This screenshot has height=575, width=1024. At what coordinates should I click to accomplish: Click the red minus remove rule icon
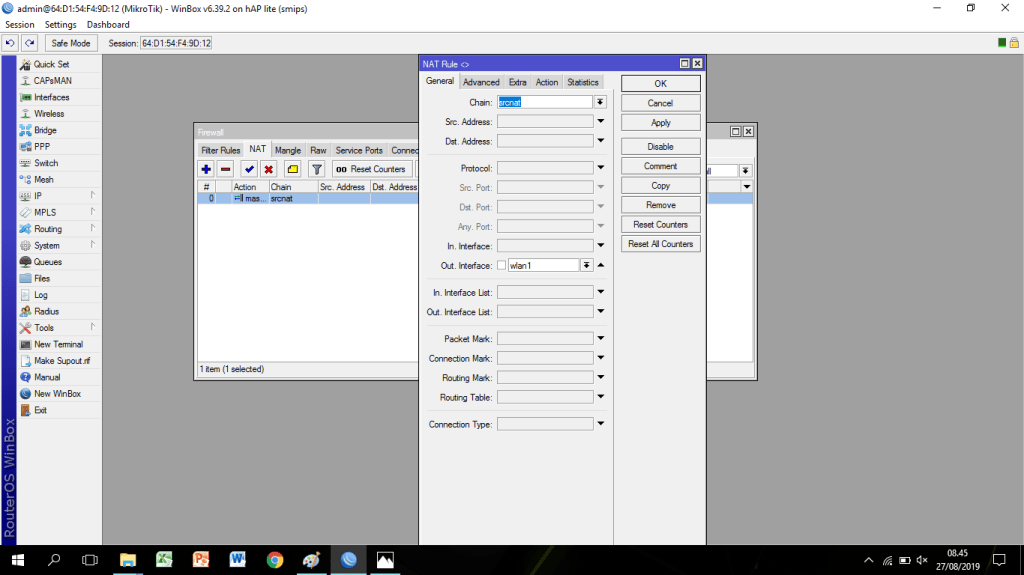pyautogui.click(x=226, y=169)
